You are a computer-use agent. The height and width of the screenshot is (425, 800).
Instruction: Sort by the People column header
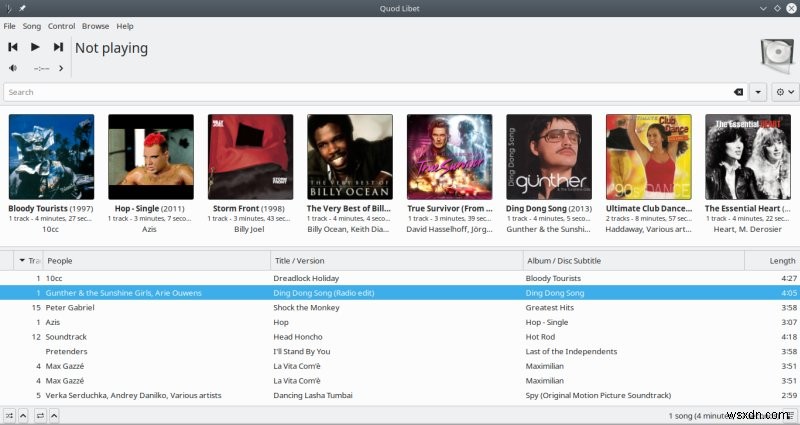coord(157,261)
